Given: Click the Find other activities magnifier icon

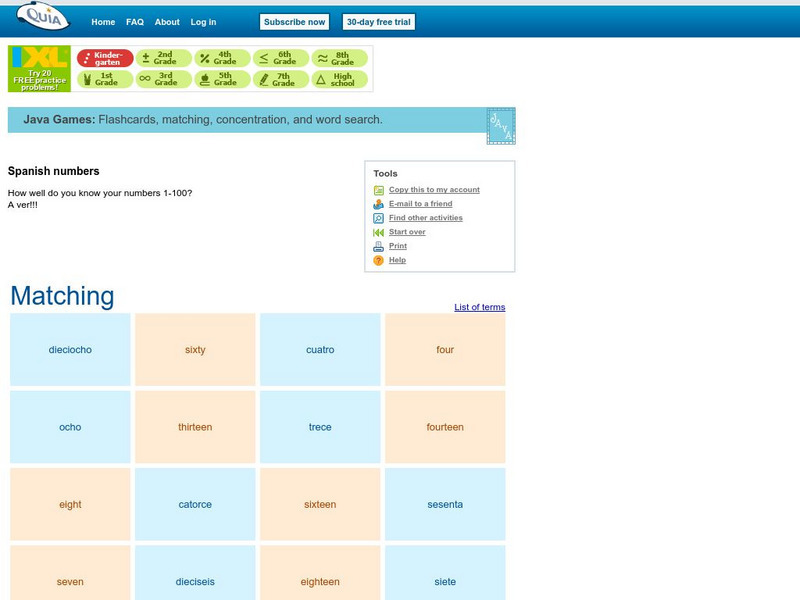Looking at the screenshot, I should click(378, 218).
